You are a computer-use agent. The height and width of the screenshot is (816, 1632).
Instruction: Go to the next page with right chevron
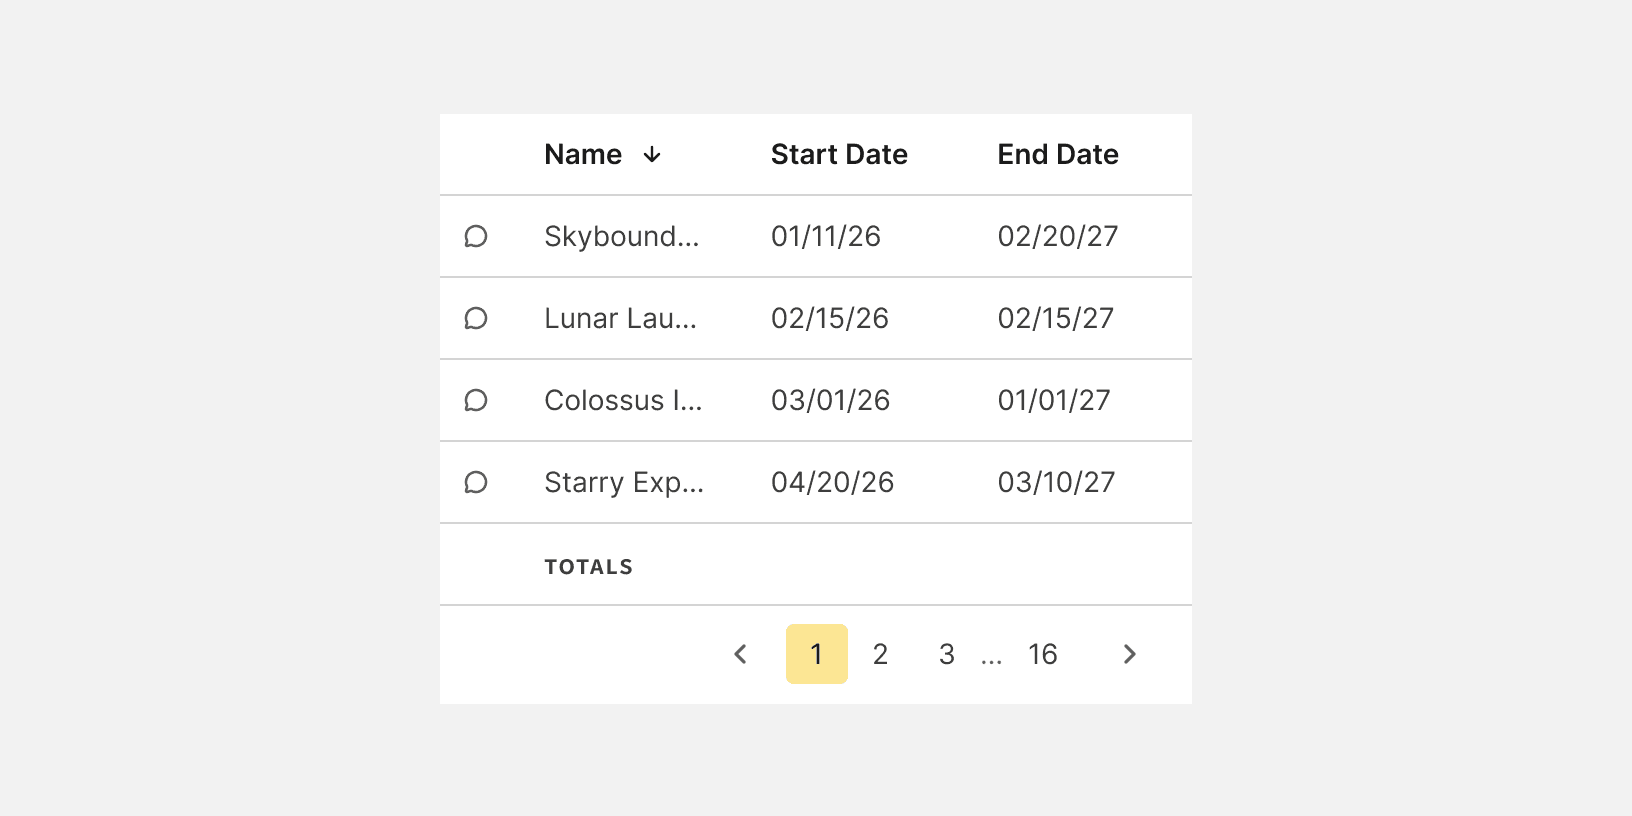[x=1130, y=654]
